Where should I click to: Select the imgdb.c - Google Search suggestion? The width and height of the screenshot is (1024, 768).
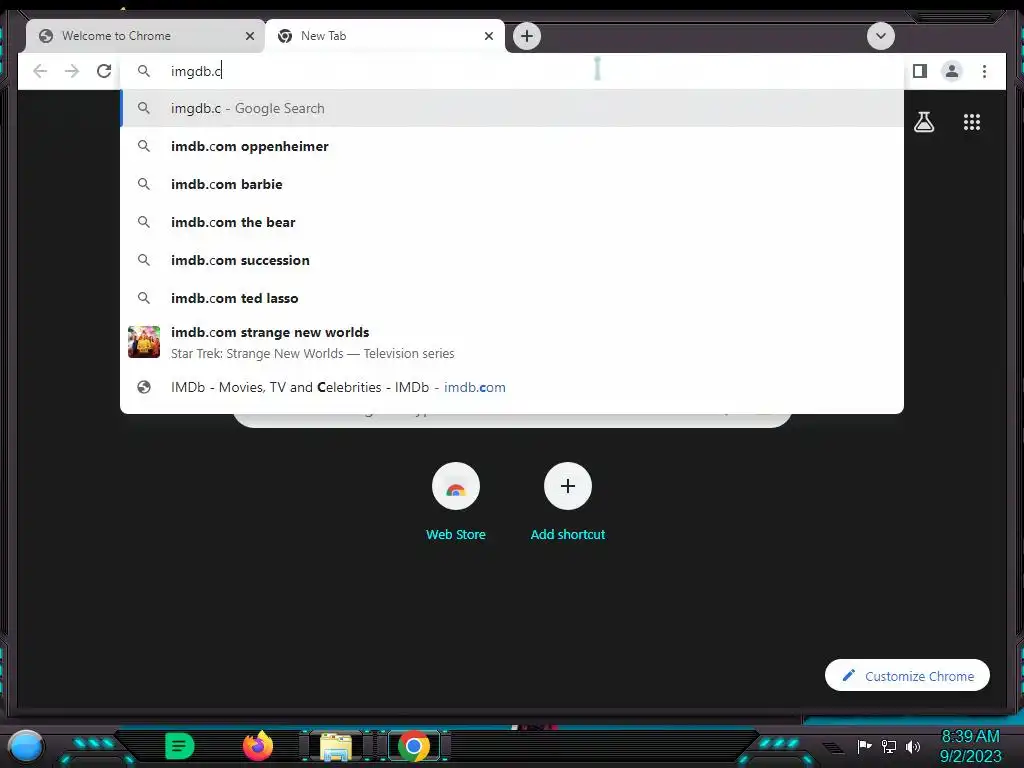(512, 108)
